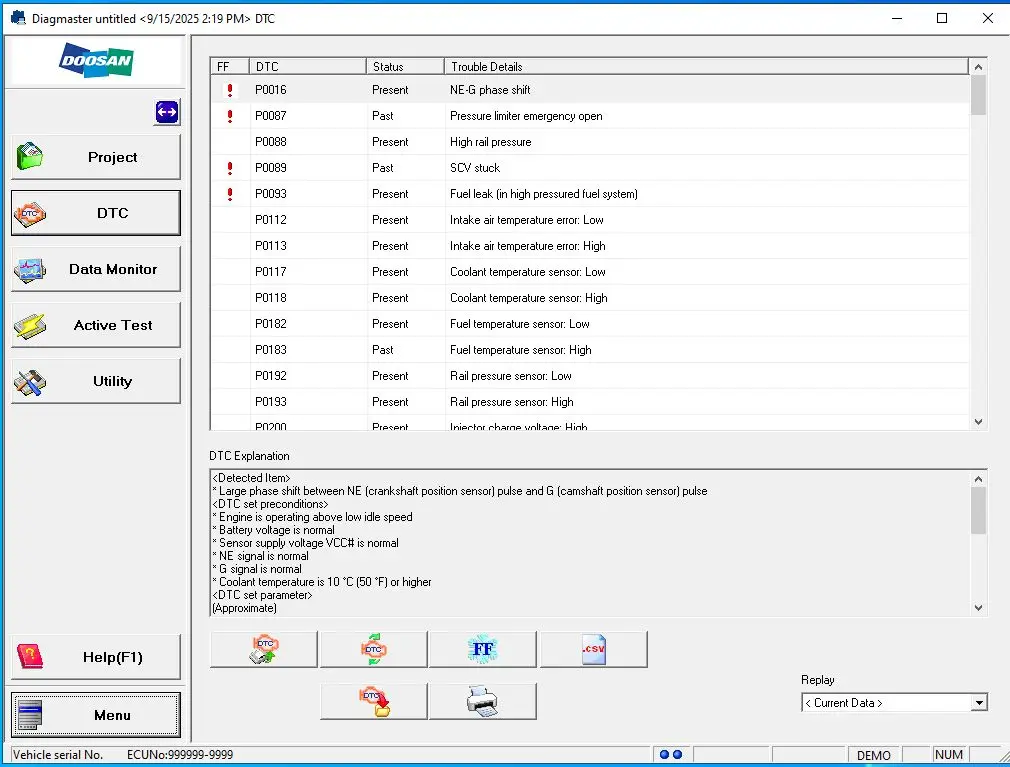Open Utility
Image resolution: width=1010 pixels, height=767 pixels.
[x=96, y=381]
